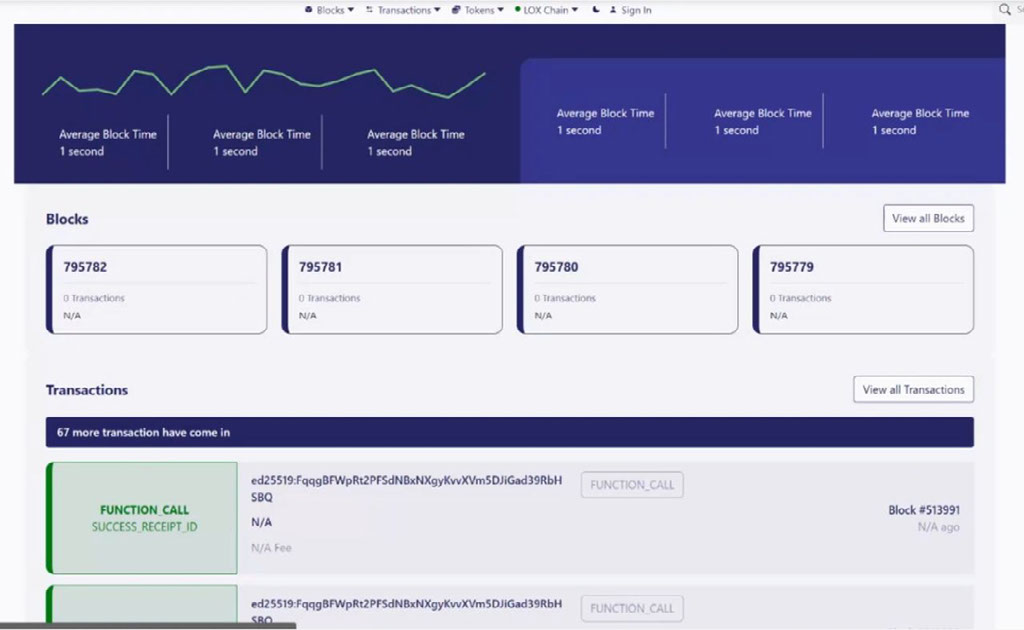The height and width of the screenshot is (630, 1024).
Task: Click the Tokens coins icon in navbar
Action: point(456,10)
